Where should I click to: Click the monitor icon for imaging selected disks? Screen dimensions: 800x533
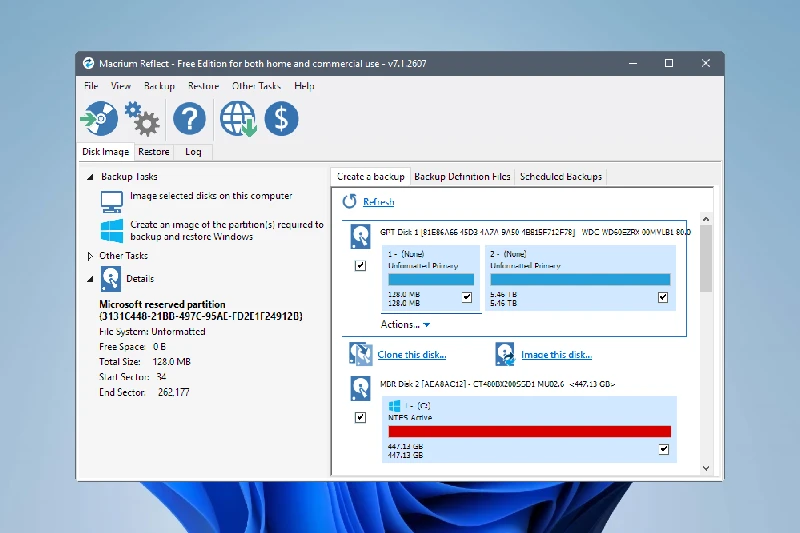[112, 201]
